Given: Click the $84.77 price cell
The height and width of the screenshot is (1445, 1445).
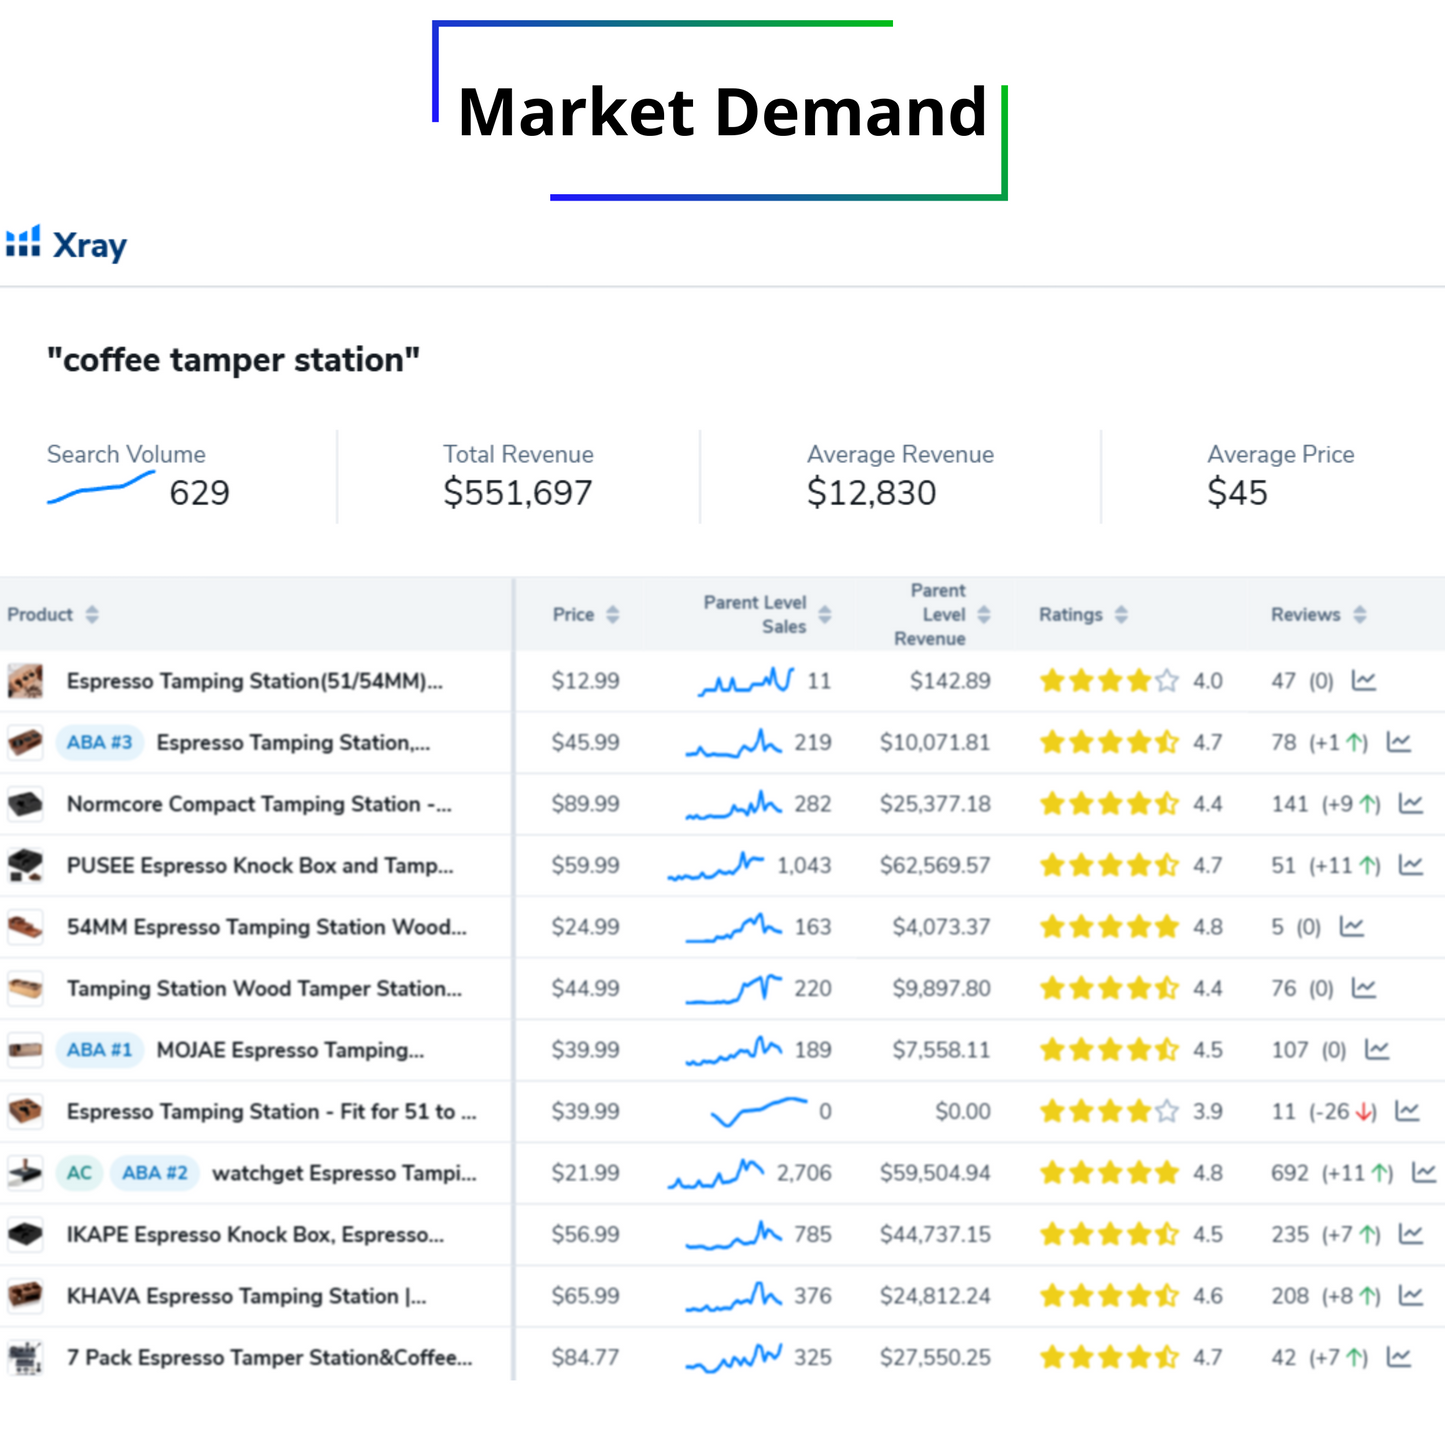Looking at the screenshot, I should [x=586, y=1358].
